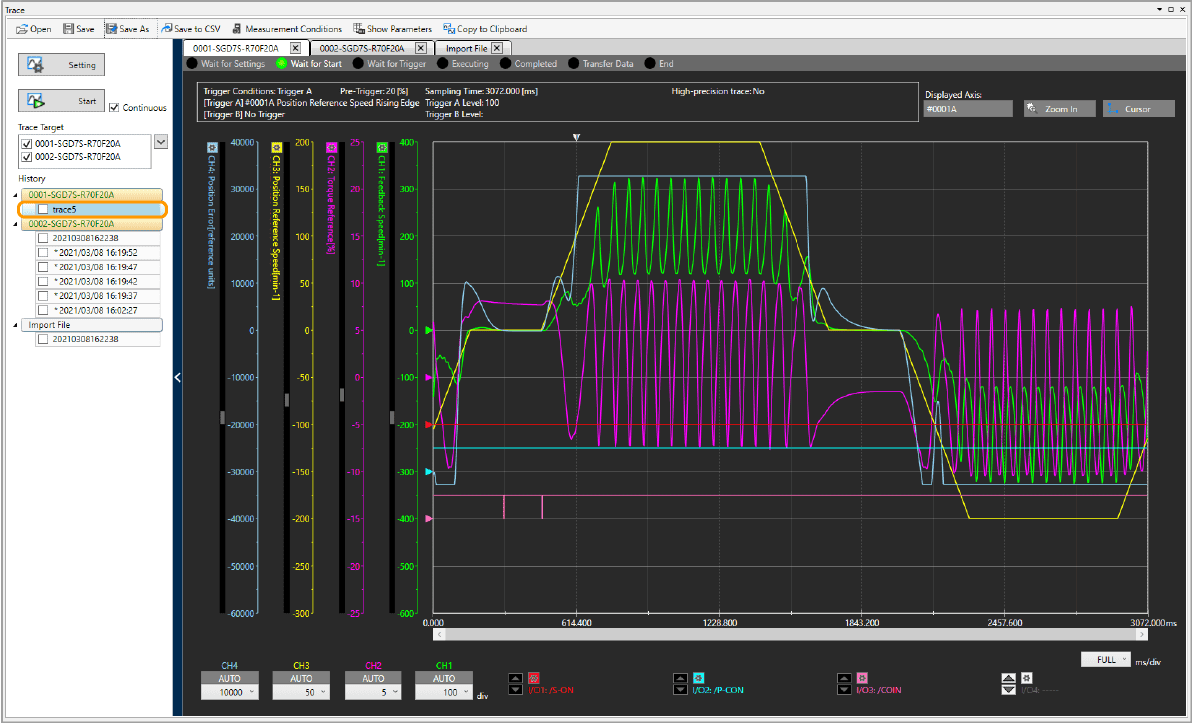Toggle the Continuous checkbox
Viewport: 1192px width, 723px height.
pos(114,107)
